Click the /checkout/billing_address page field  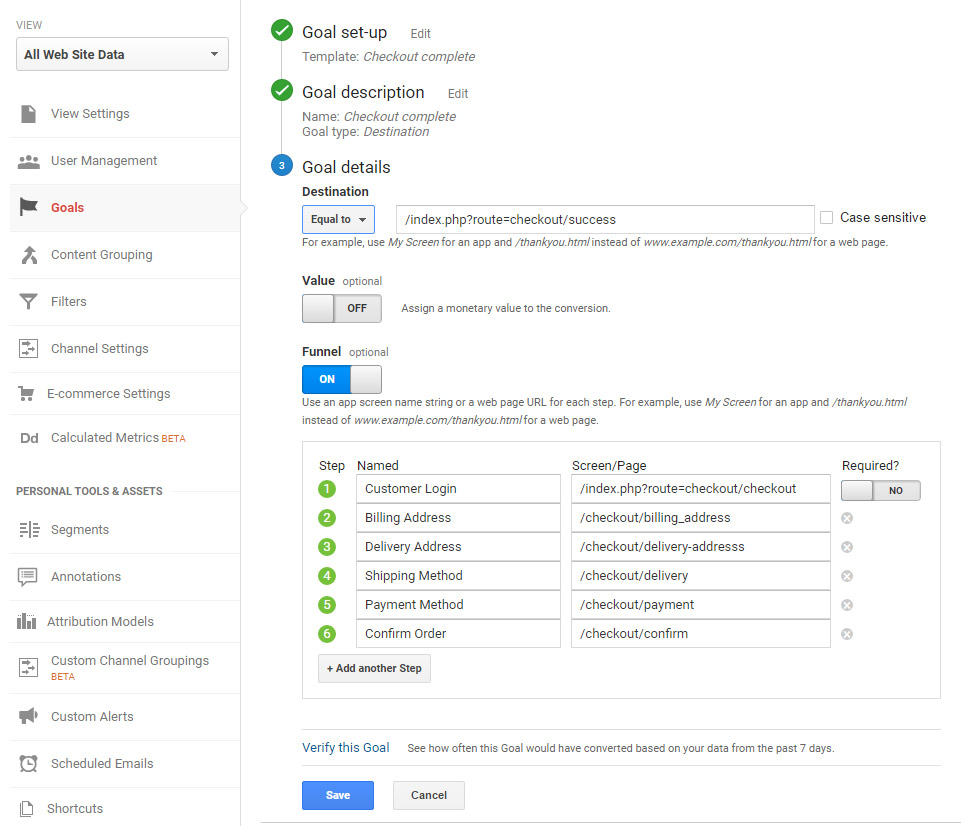click(701, 518)
